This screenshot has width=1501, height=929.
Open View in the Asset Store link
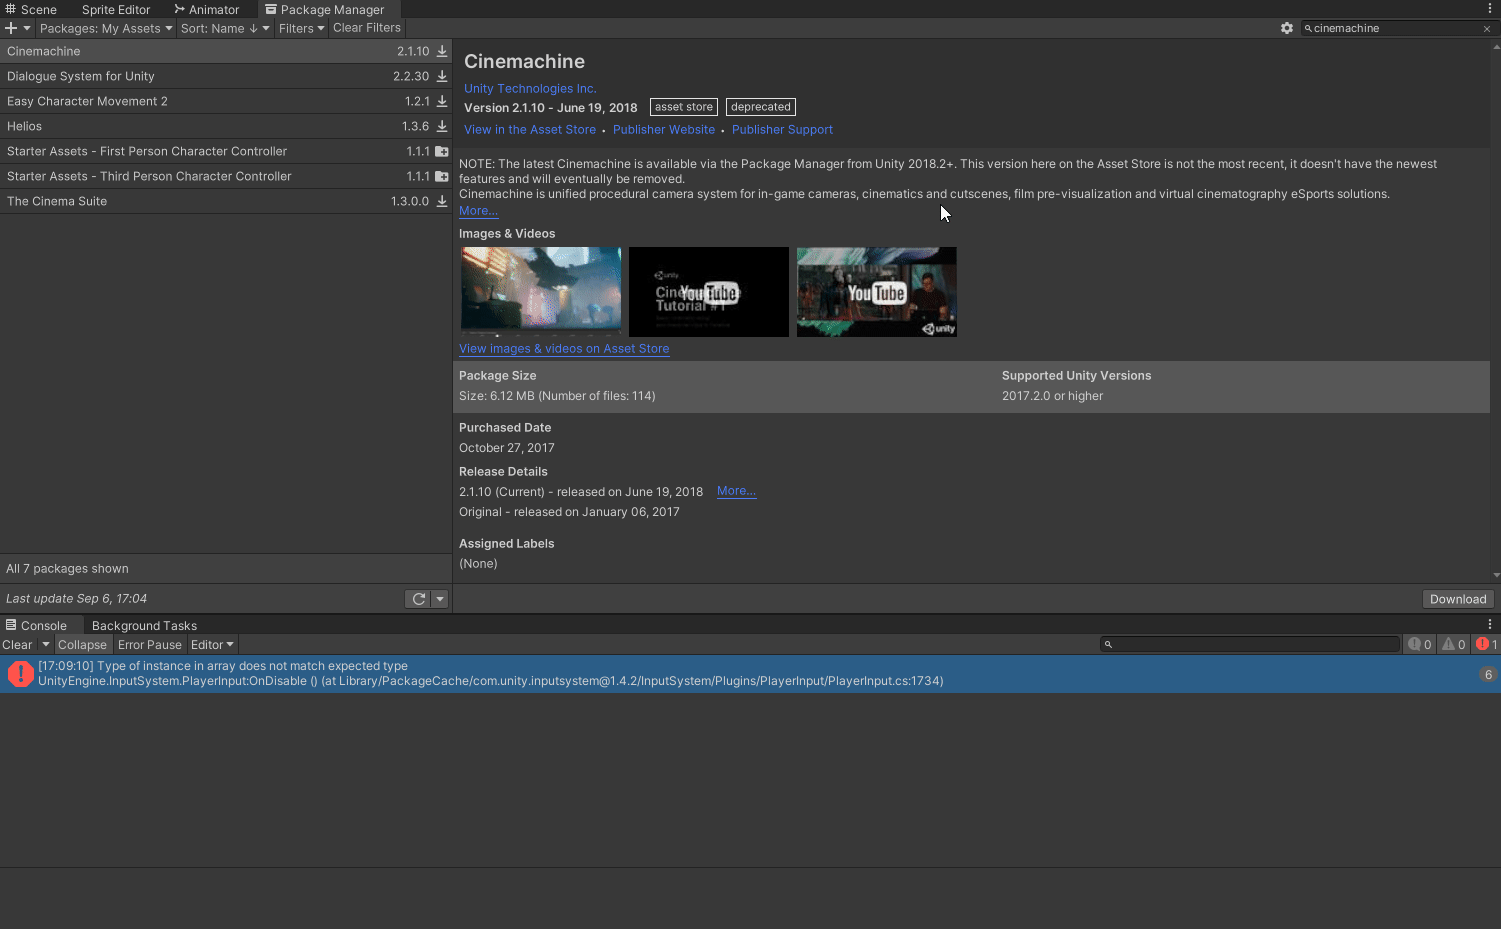point(530,129)
